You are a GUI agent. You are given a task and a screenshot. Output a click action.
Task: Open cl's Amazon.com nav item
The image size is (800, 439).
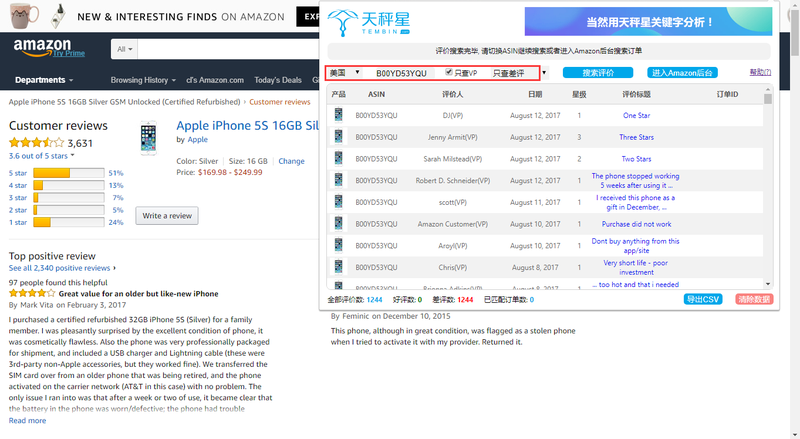pyautogui.click(x=215, y=80)
